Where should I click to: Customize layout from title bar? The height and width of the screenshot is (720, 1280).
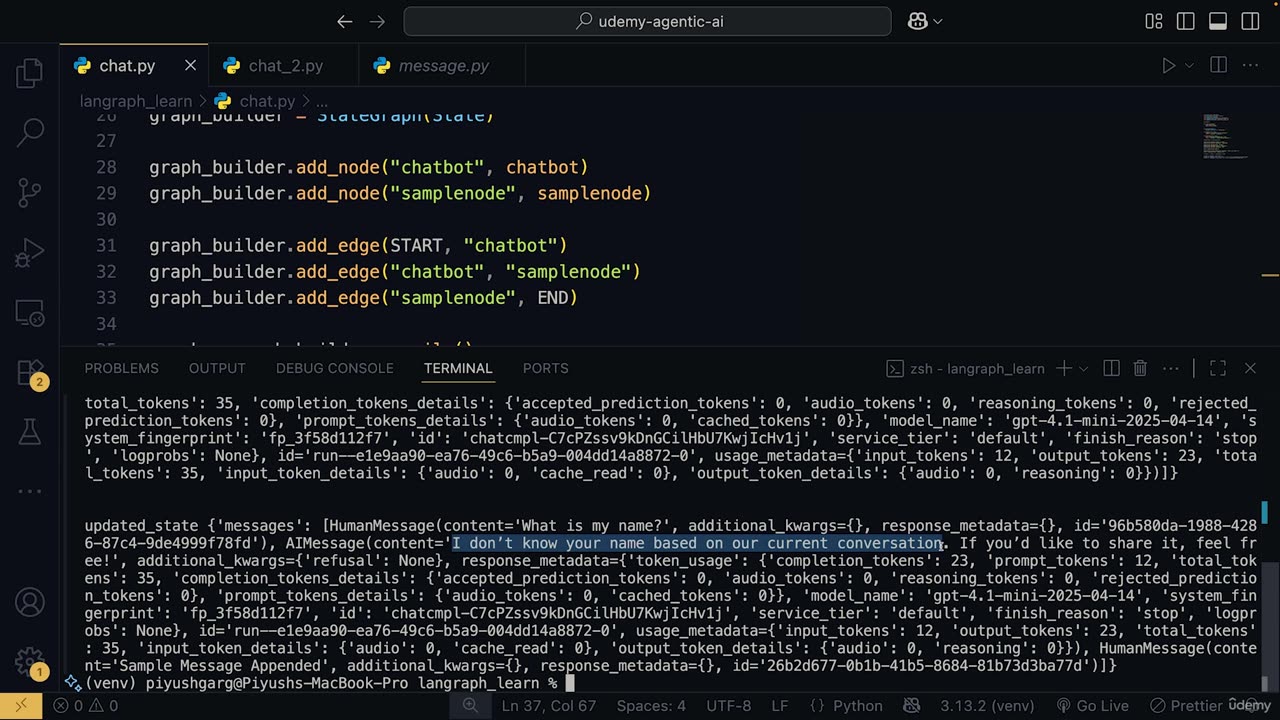click(1154, 21)
